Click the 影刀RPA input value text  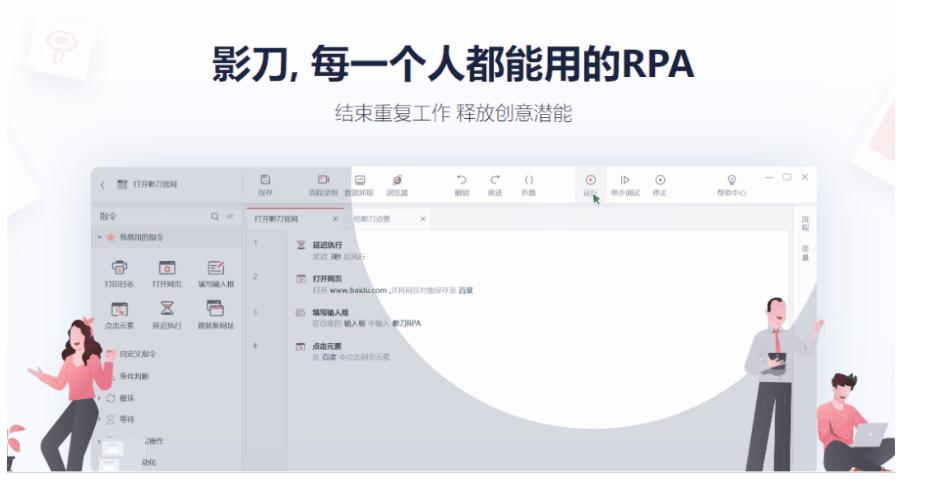pos(406,323)
